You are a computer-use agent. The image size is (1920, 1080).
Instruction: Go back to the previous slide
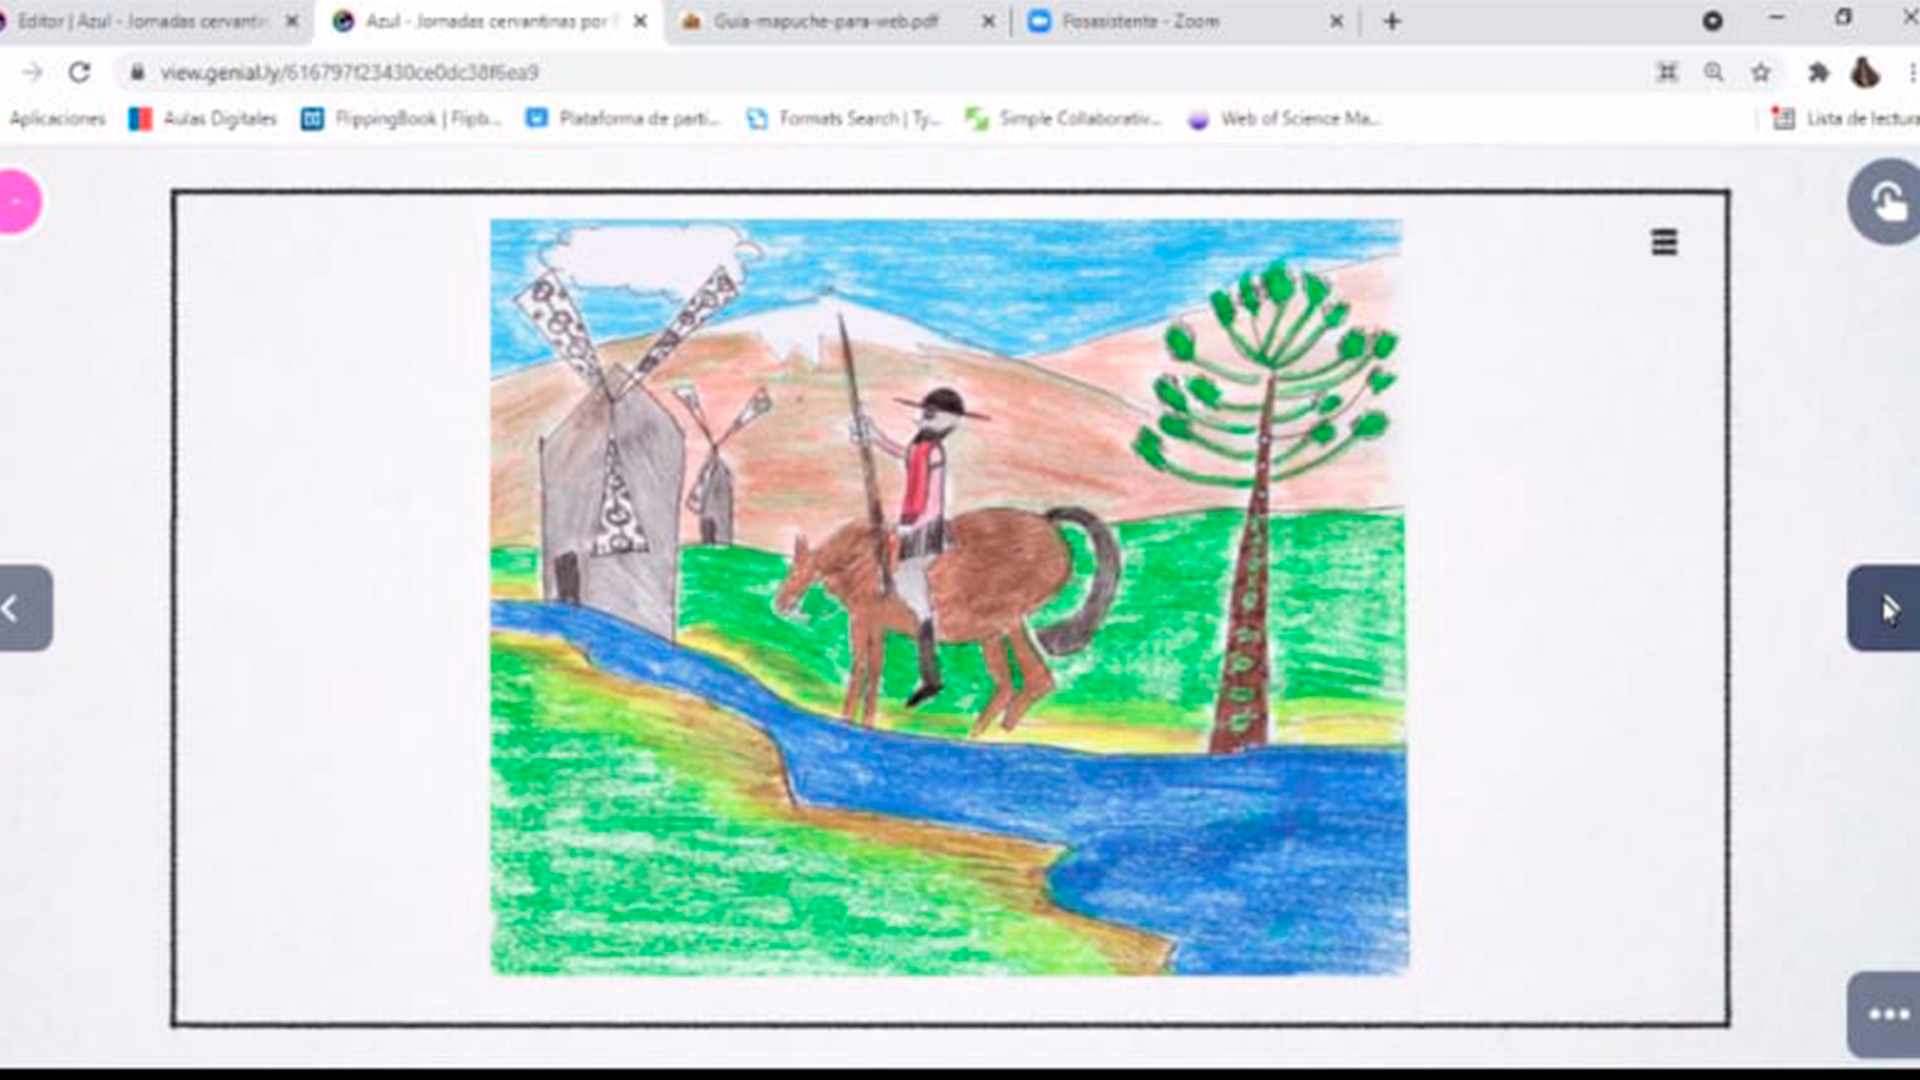tap(22, 608)
